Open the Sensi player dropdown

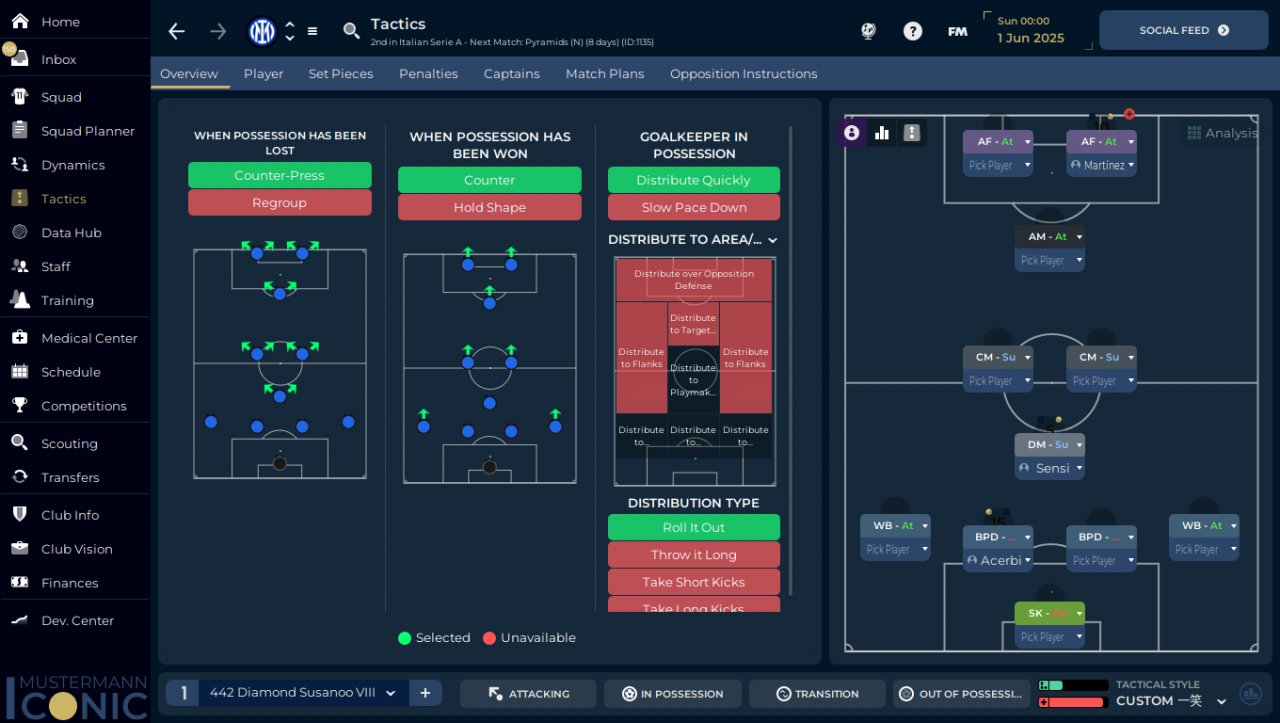click(1050, 468)
